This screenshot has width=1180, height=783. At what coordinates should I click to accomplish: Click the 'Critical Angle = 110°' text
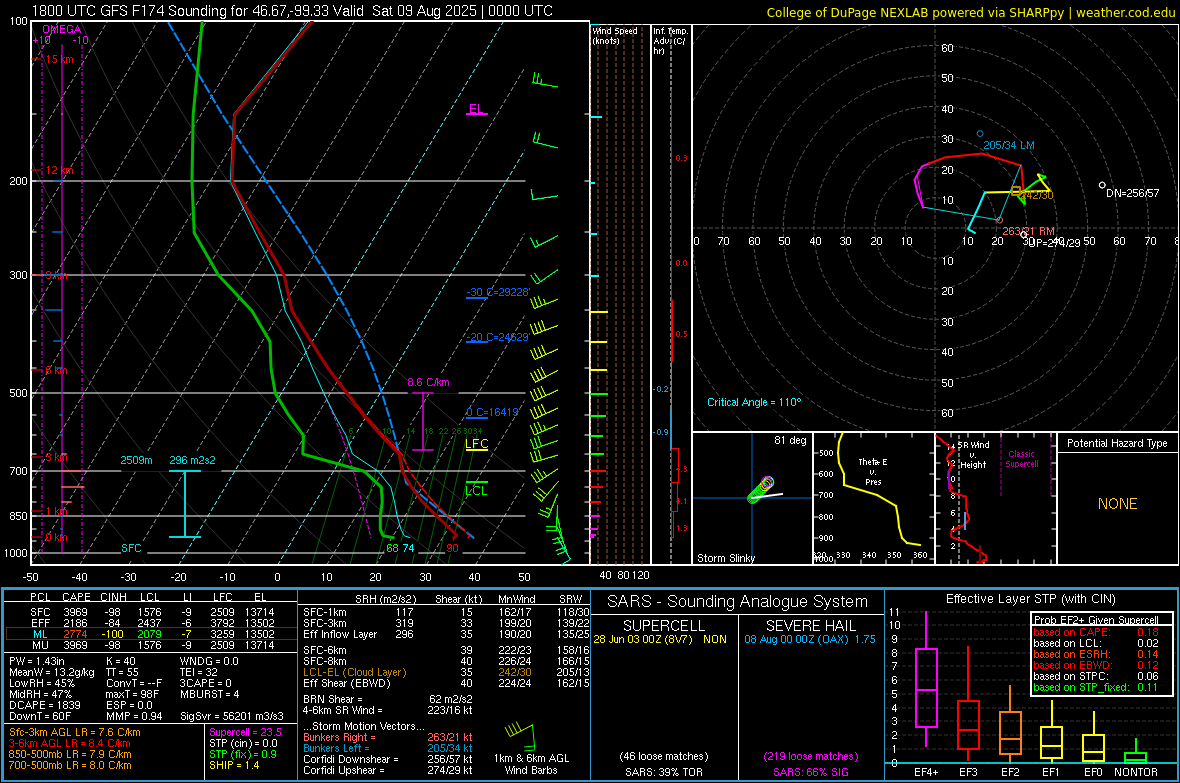click(x=754, y=402)
